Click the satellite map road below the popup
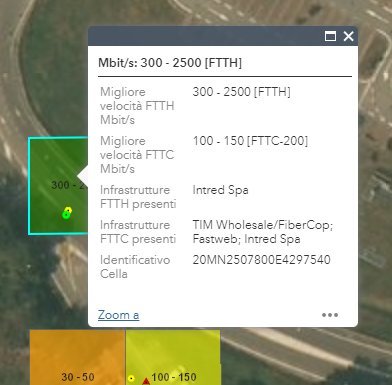This screenshot has height=385, width=392. pos(300,350)
